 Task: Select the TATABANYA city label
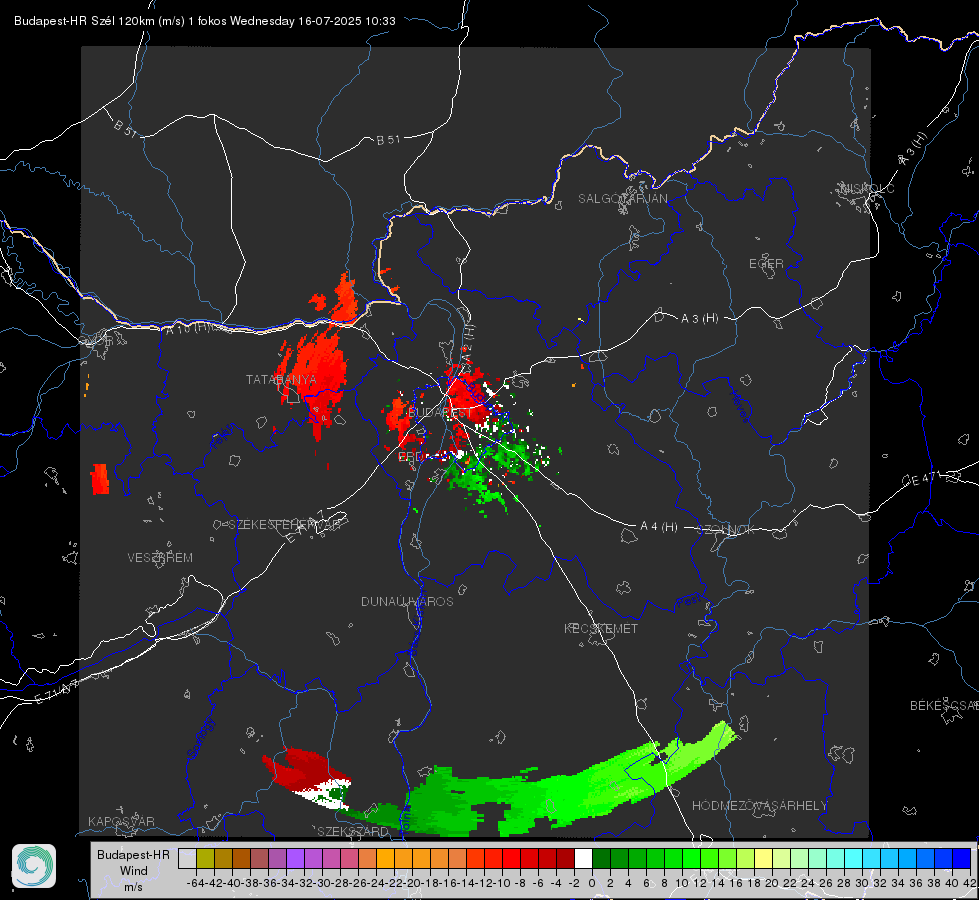(281, 380)
